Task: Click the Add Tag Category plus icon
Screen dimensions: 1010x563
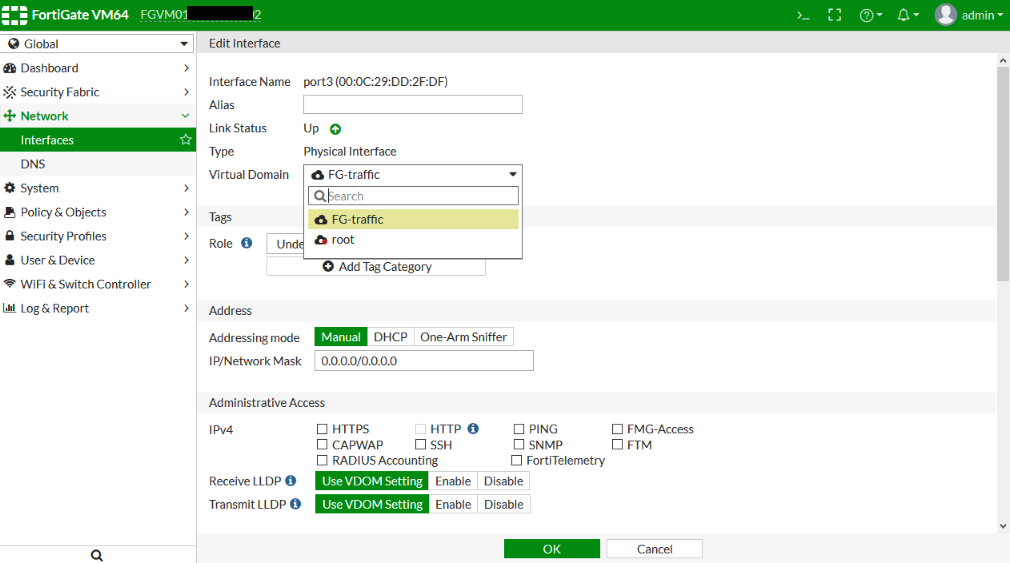Action: (328, 266)
